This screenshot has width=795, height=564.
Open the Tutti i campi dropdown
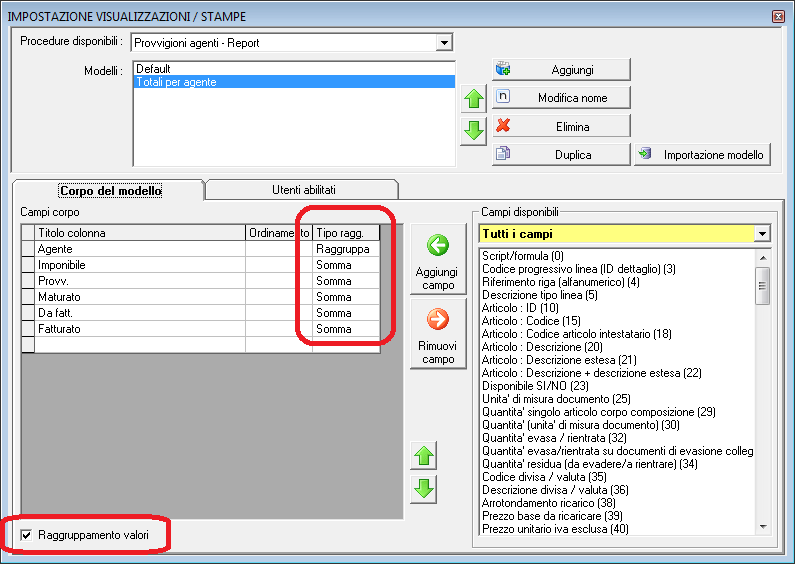tap(762, 234)
